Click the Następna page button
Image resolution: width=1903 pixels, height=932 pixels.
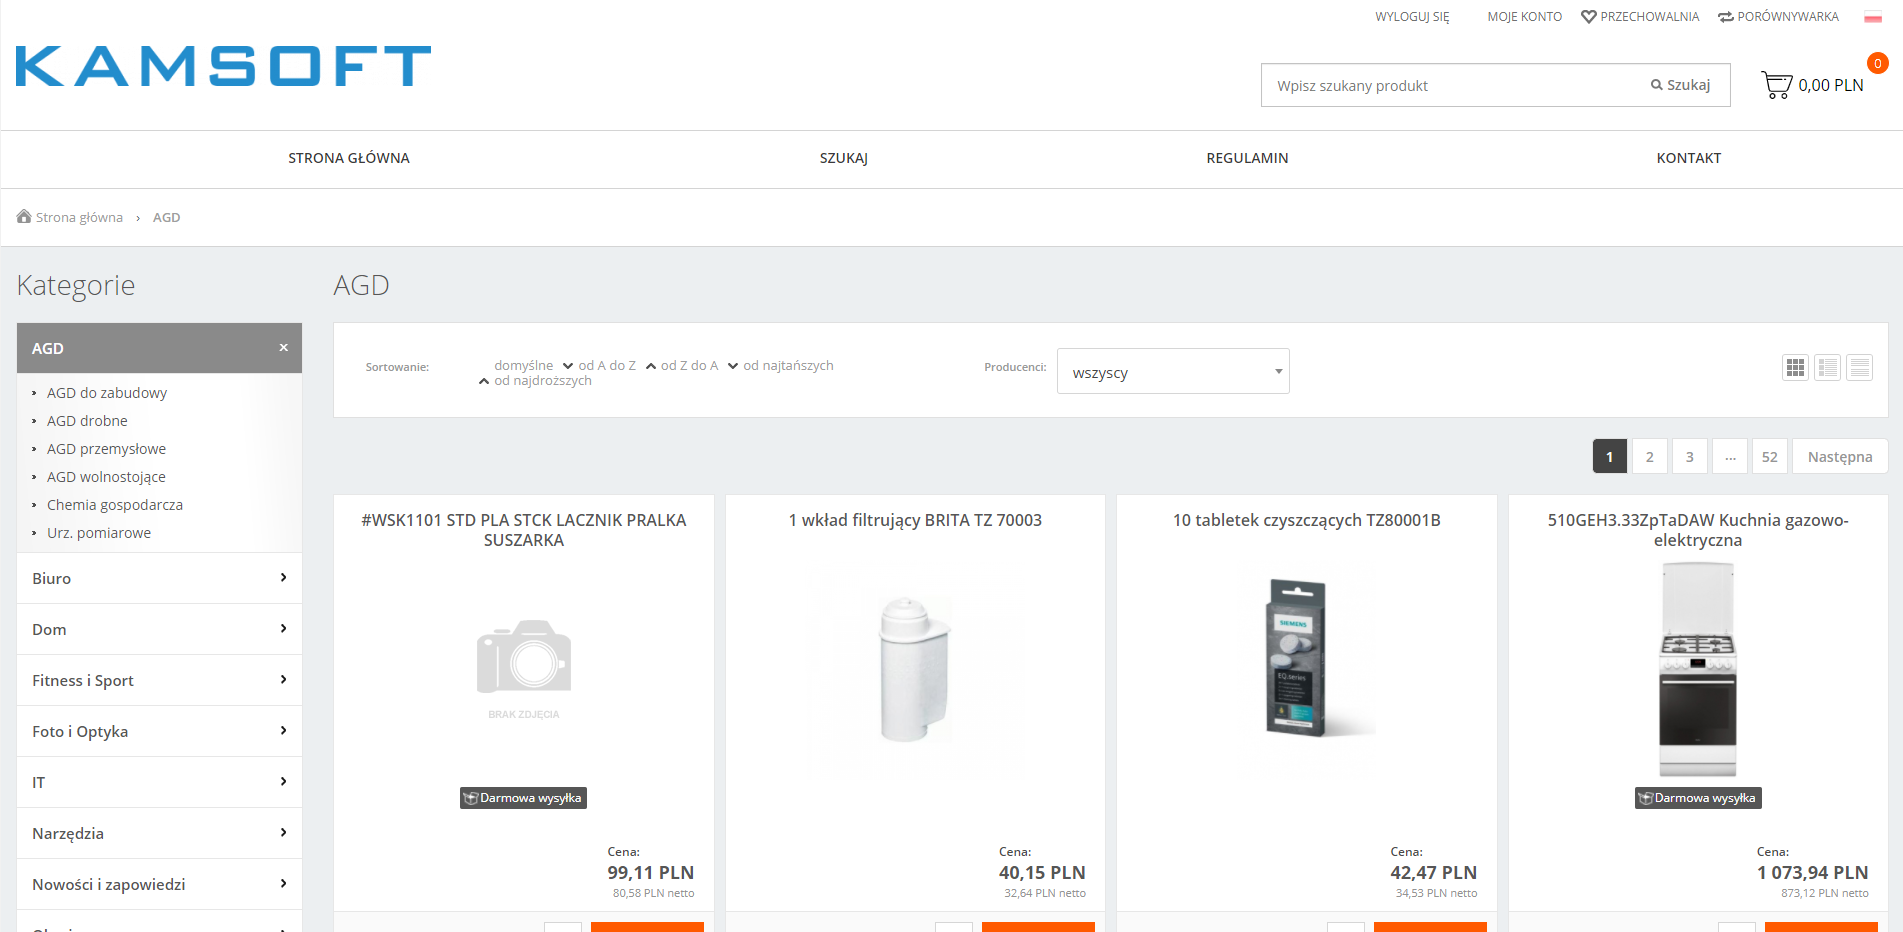pyautogui.click(x=1840, y=456)
